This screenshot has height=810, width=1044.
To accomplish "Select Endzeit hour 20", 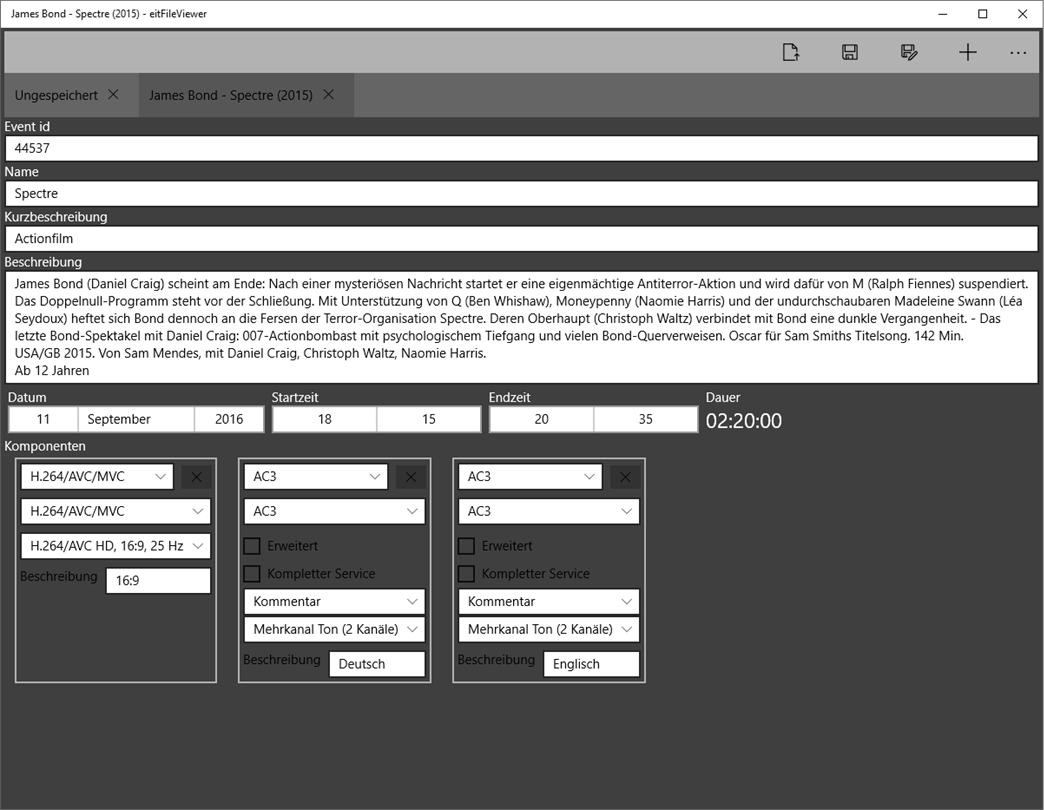I will pyautogui.click(x=542, y=419).
